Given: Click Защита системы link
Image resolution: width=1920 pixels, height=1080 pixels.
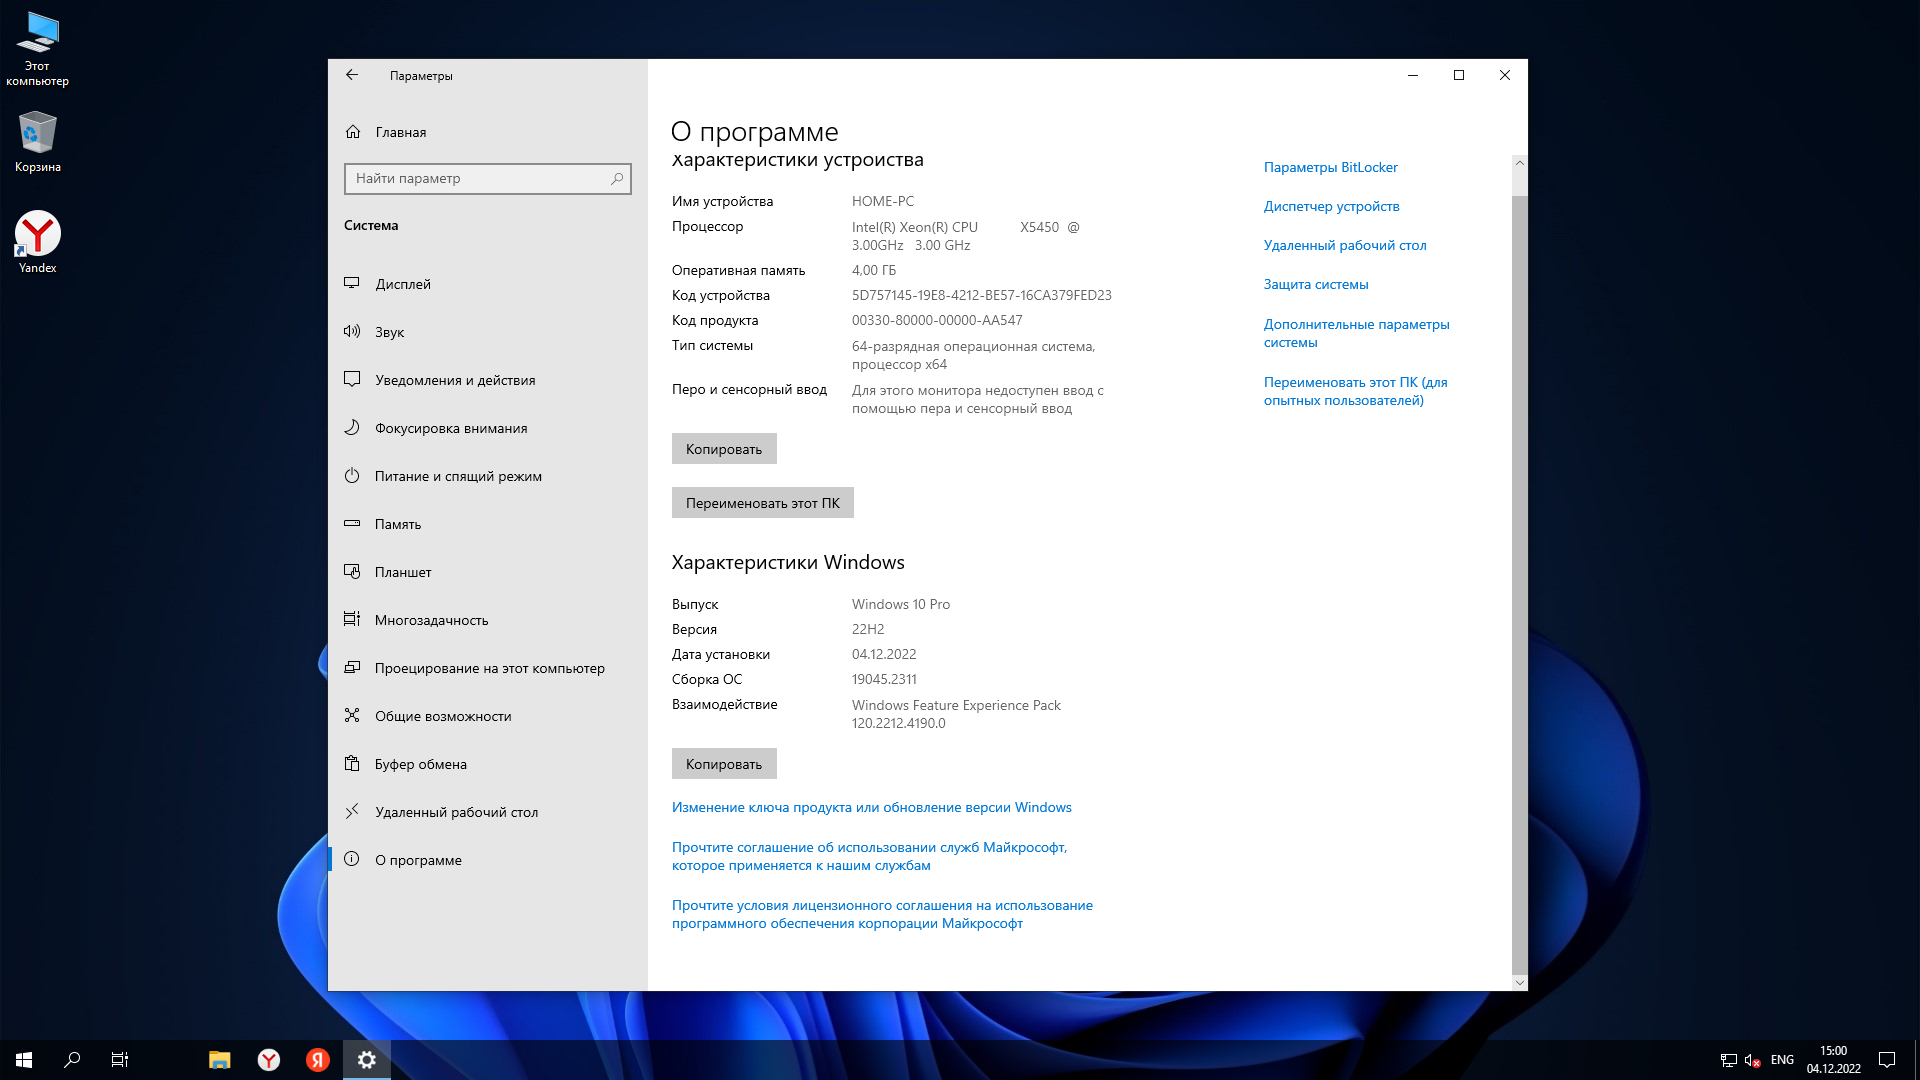Looking at the screenshot, I should [x=1315, y=284].
